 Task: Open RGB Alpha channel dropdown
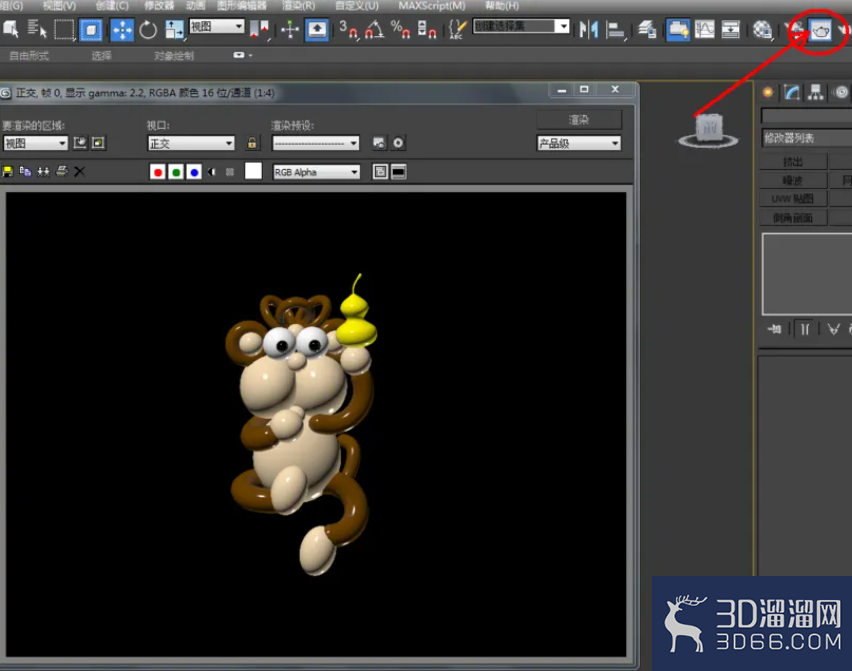point(316,172)
